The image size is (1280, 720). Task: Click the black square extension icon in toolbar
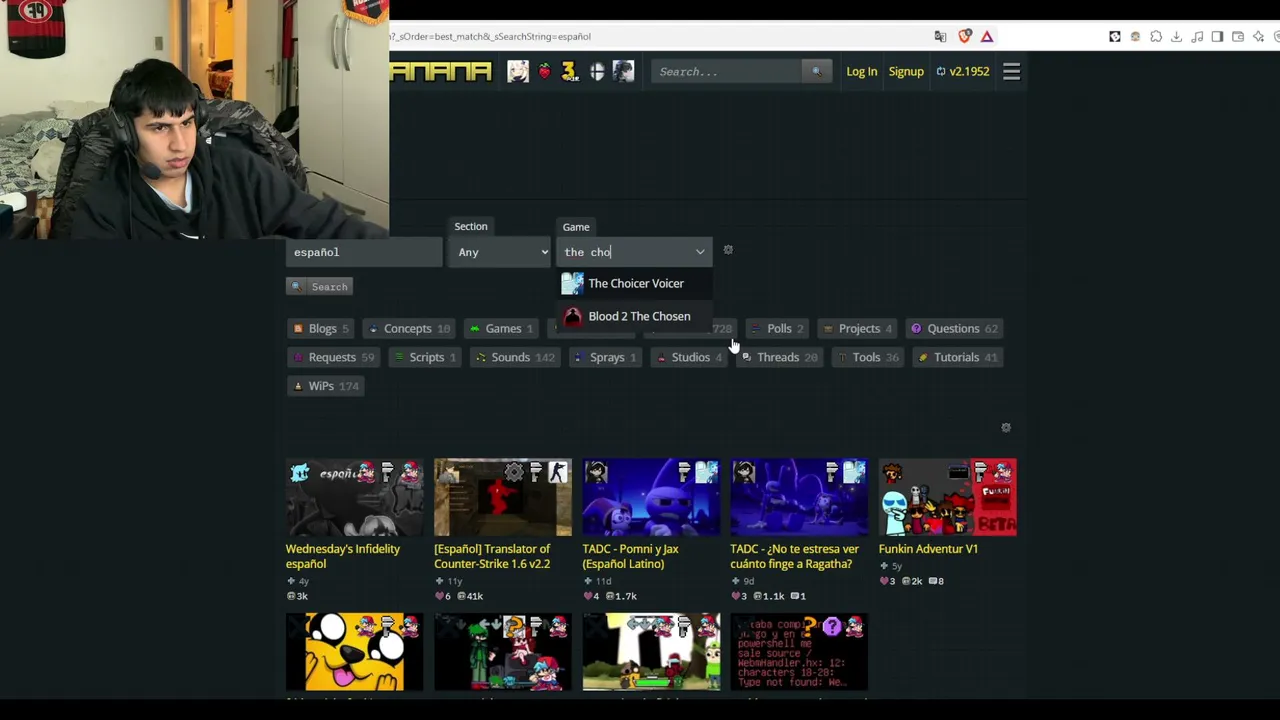click(1115, 37)
